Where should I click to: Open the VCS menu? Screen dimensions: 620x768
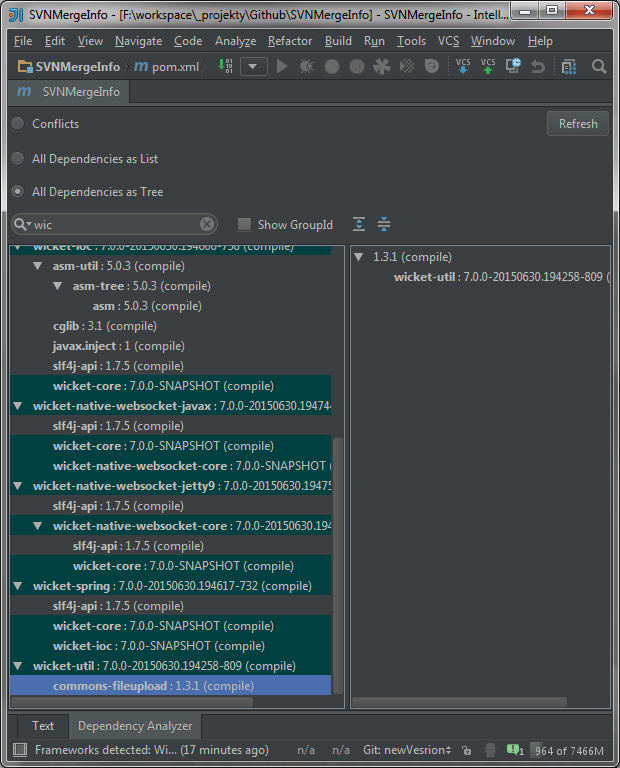click(449, 41)
